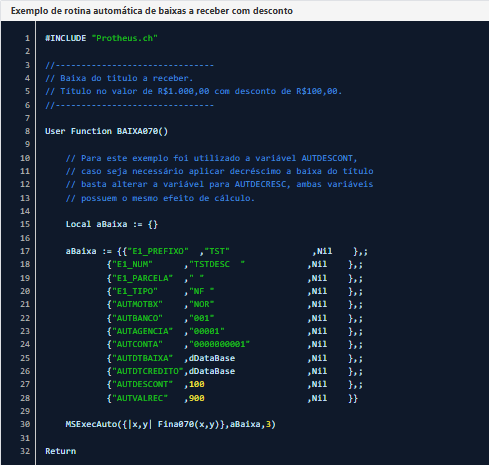Click the "AUTVALREC" key string

140,398
